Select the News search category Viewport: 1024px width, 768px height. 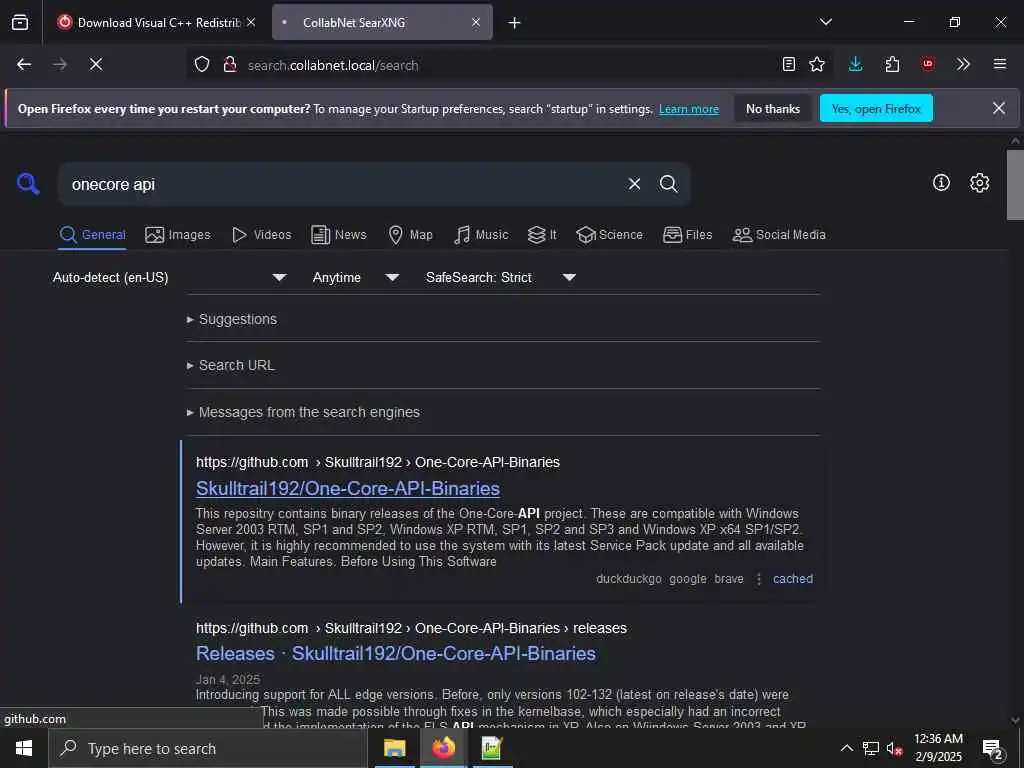(x=339, y=235)
